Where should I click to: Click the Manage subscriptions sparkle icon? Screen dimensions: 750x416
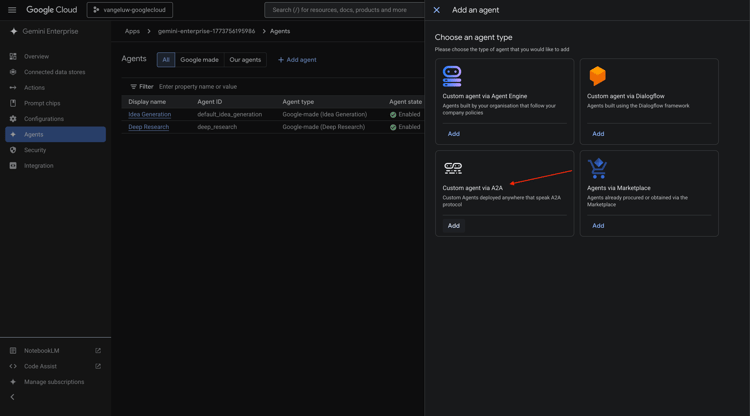coord(13,382)
